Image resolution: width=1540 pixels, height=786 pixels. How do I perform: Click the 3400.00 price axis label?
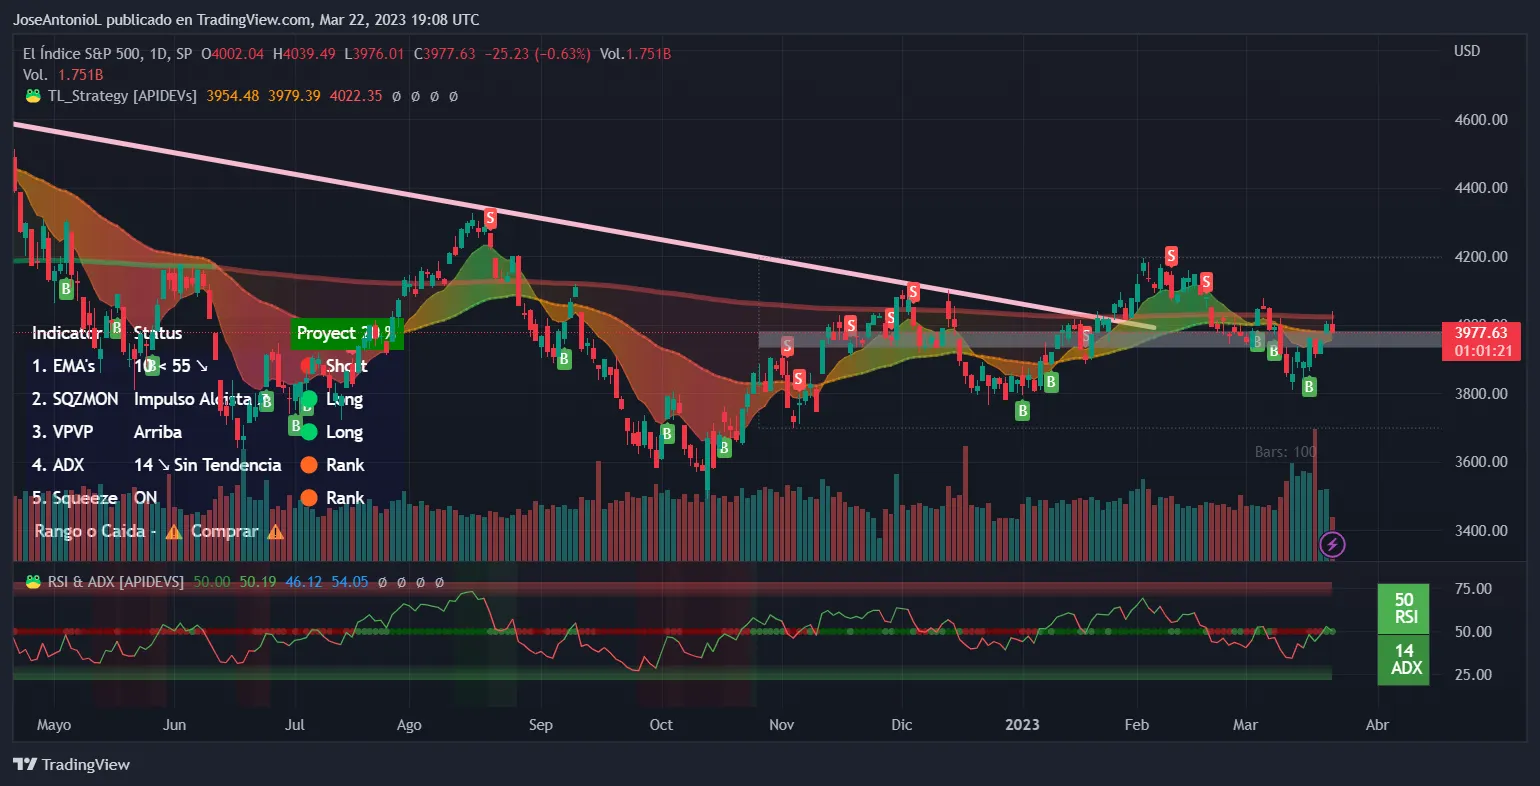(x=1481, y=531)
